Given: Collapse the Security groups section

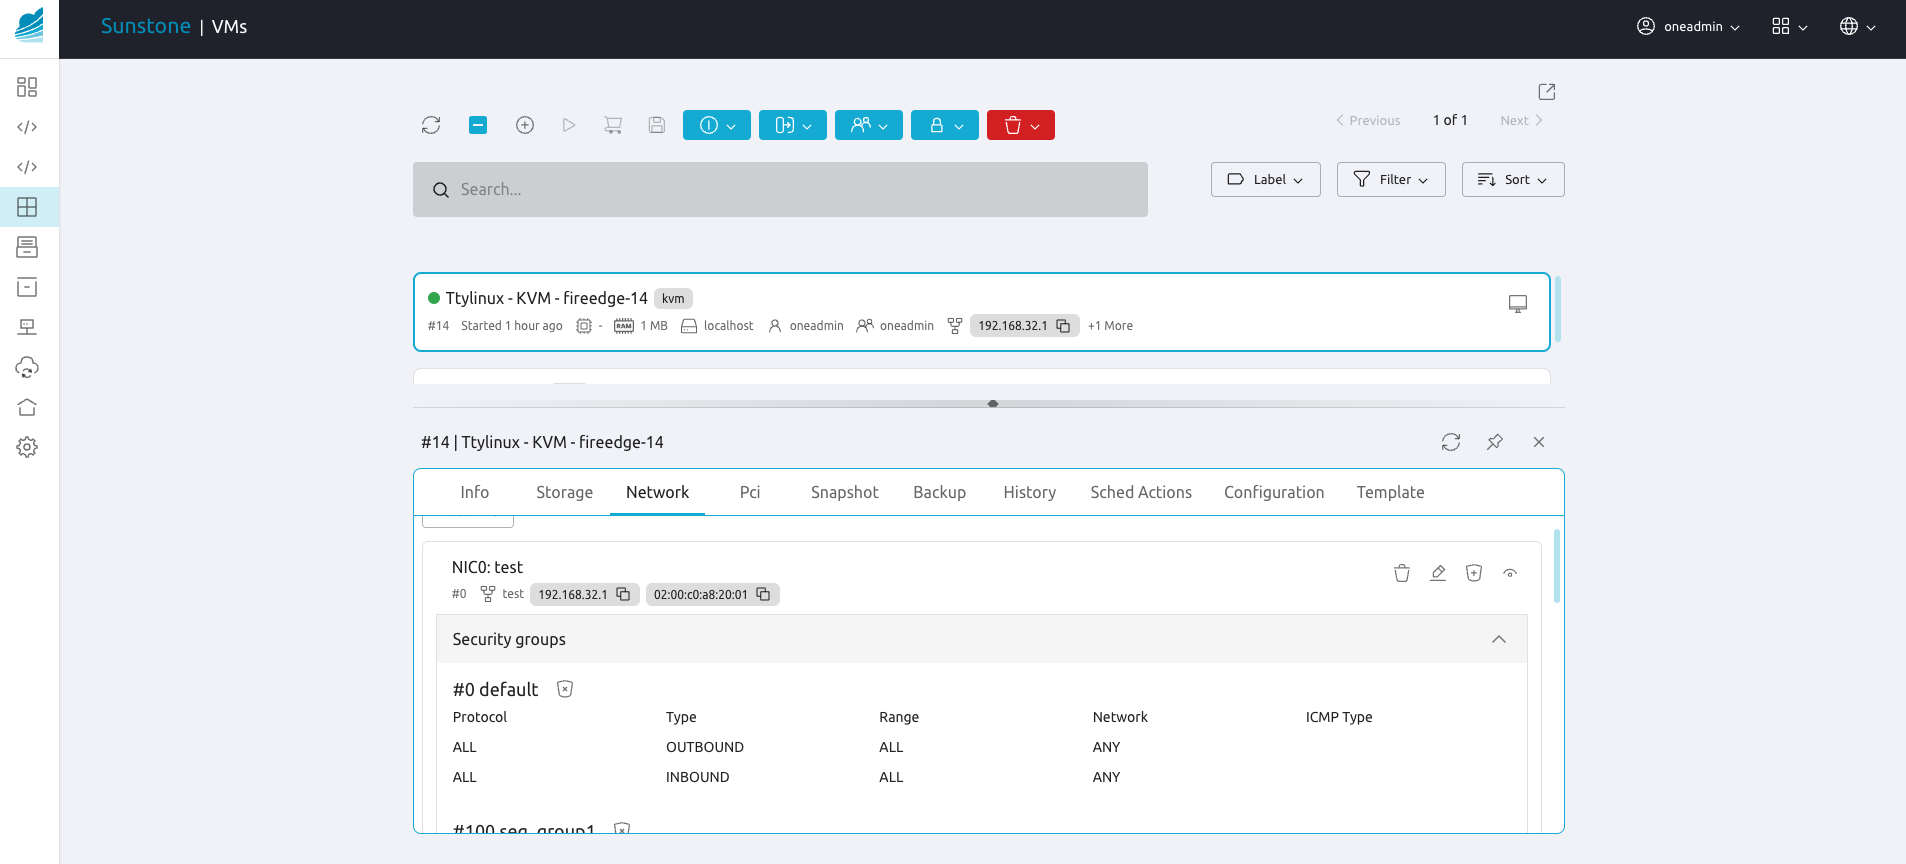Looking at the screenshot, I should (x=1499, y=640).
